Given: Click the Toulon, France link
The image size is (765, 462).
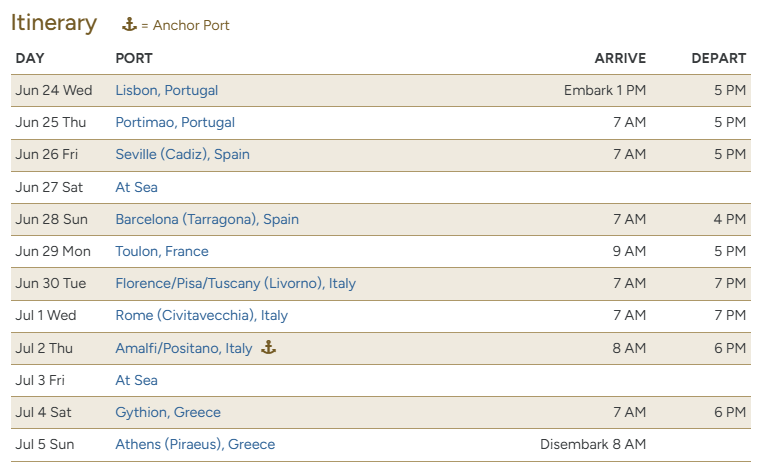Looking at the screenshot, I should tap(162, 251).
